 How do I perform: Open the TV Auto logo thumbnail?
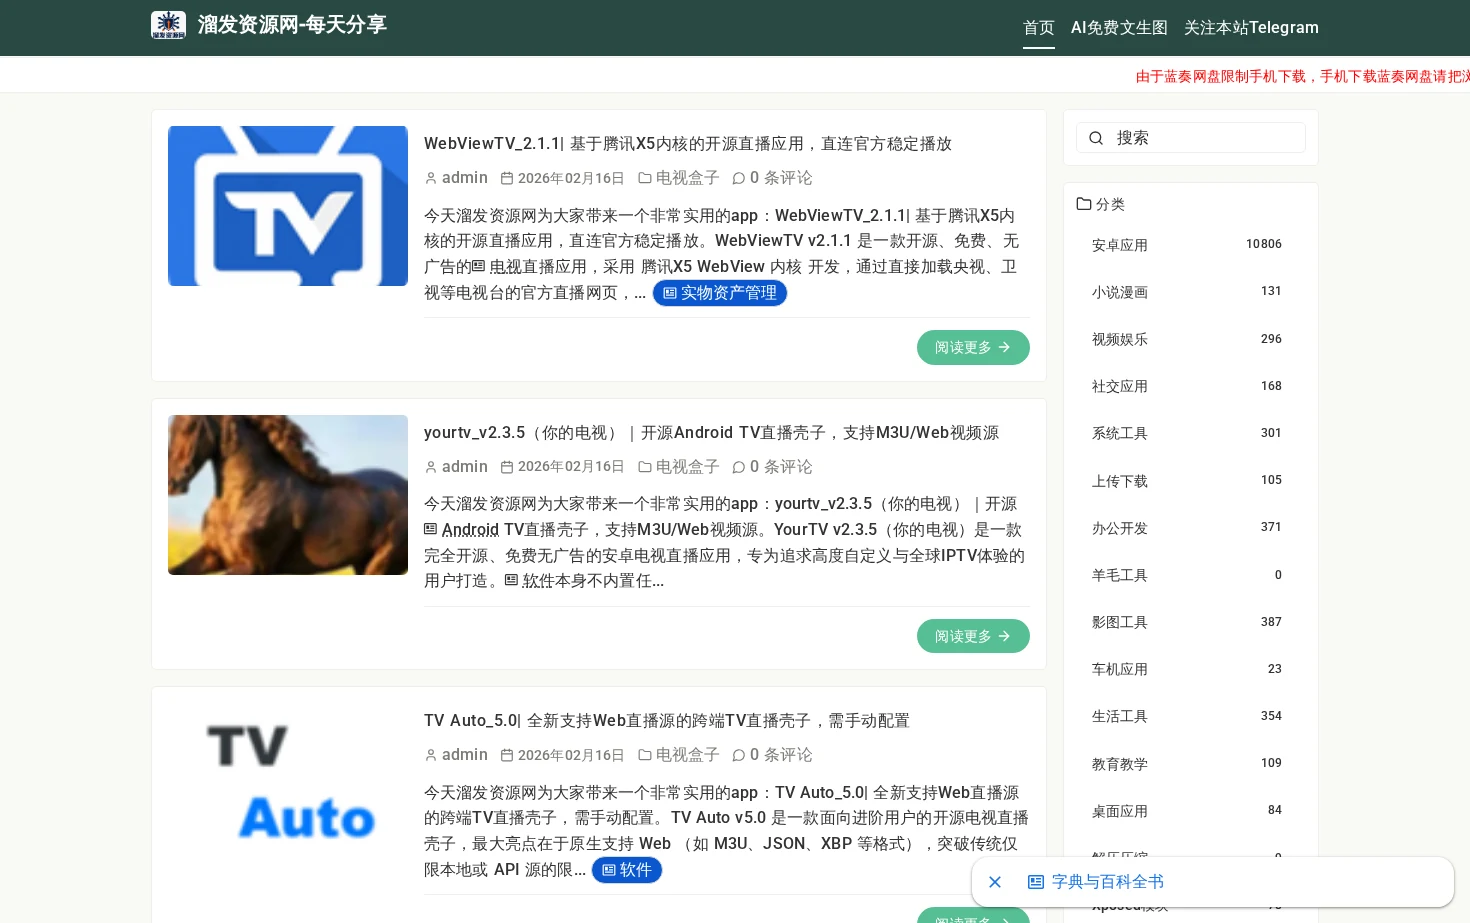[x=288, y=783]
